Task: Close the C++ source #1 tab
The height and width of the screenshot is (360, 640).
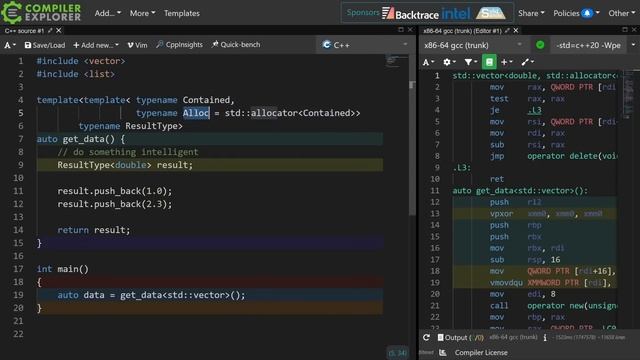Action: (59, 31)
